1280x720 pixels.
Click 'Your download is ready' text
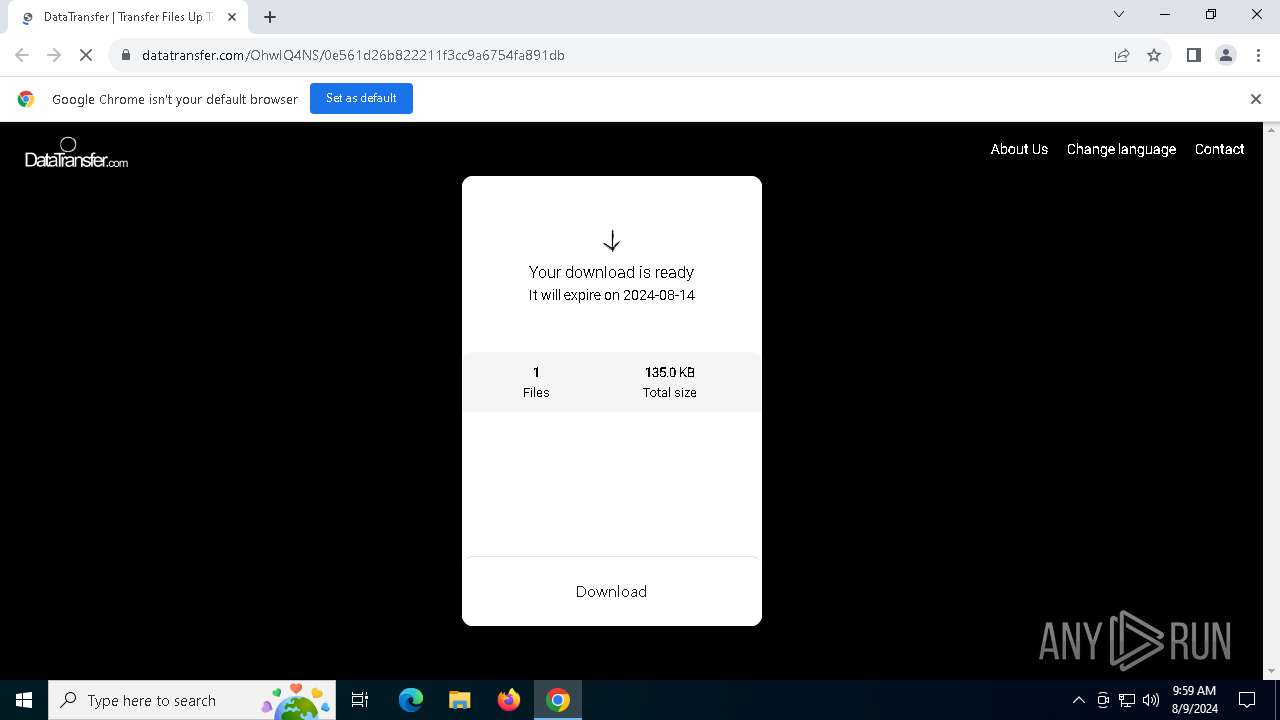[x=611, y=272]
